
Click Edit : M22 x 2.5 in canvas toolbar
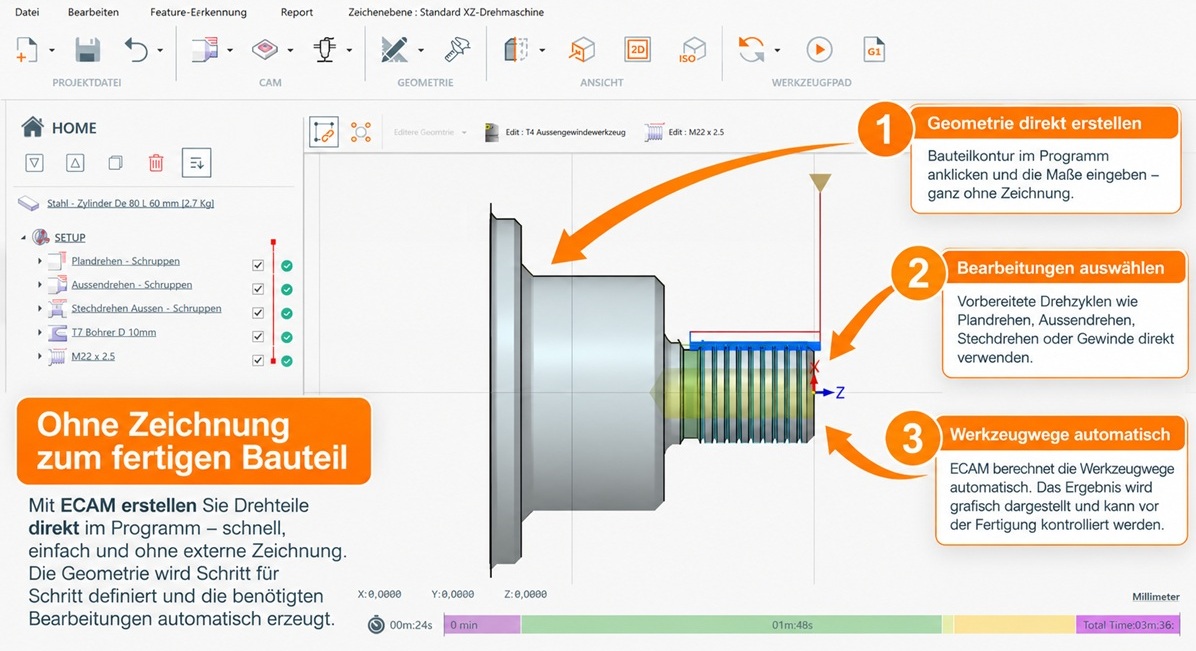point(684,132)
